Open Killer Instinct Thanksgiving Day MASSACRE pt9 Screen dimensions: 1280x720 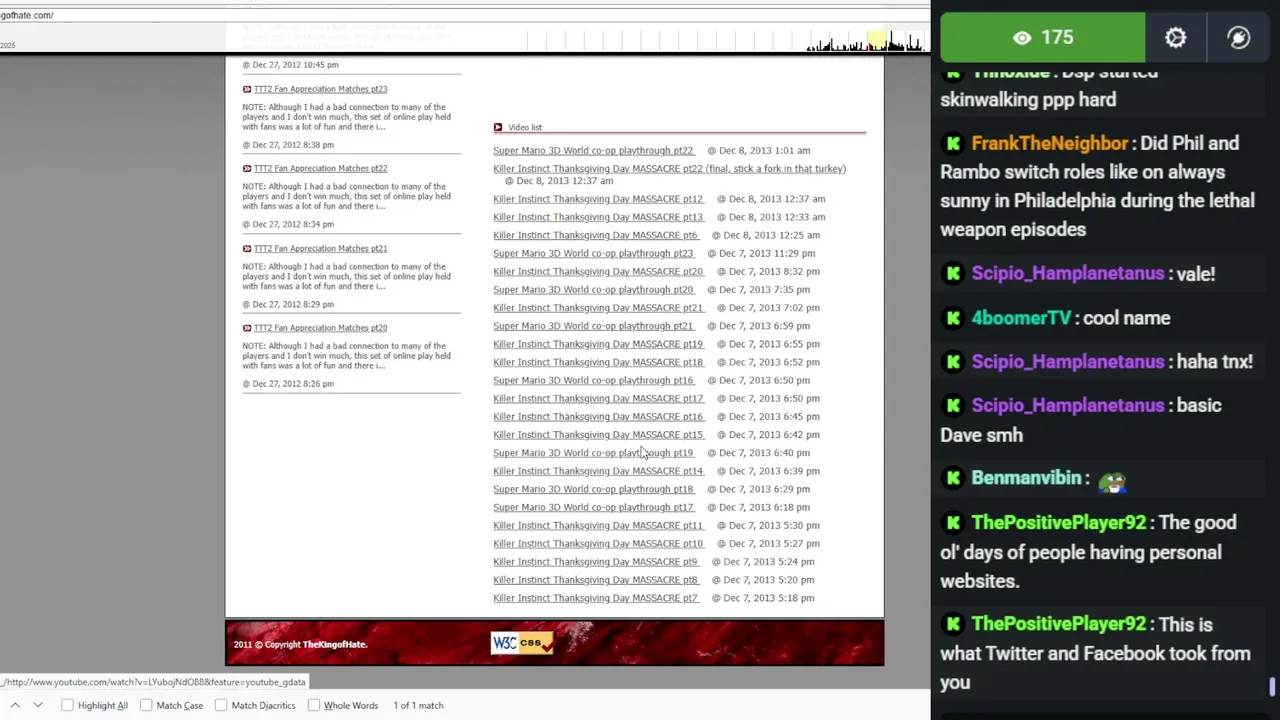[595, 562]
